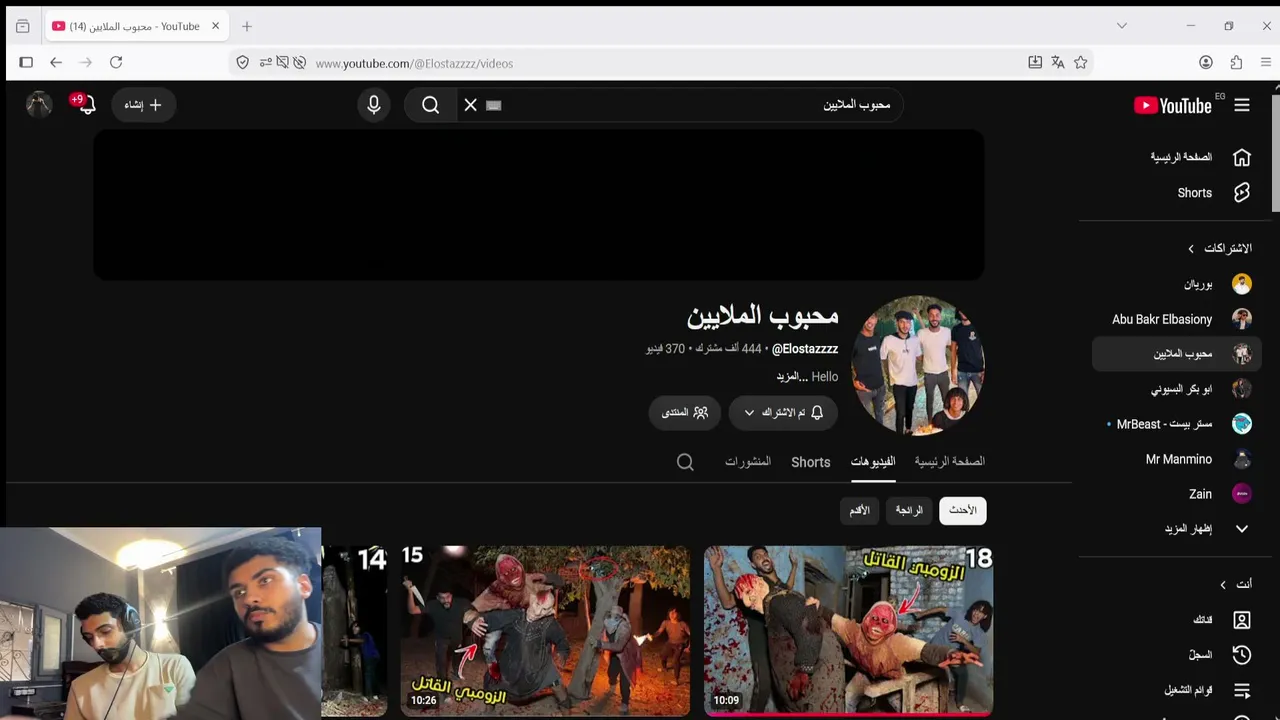Viewport: 1280px width, 720px height.
Task: Open the Subscribed (تم الاشتراك) dropdown
Action: pos(783,412)
